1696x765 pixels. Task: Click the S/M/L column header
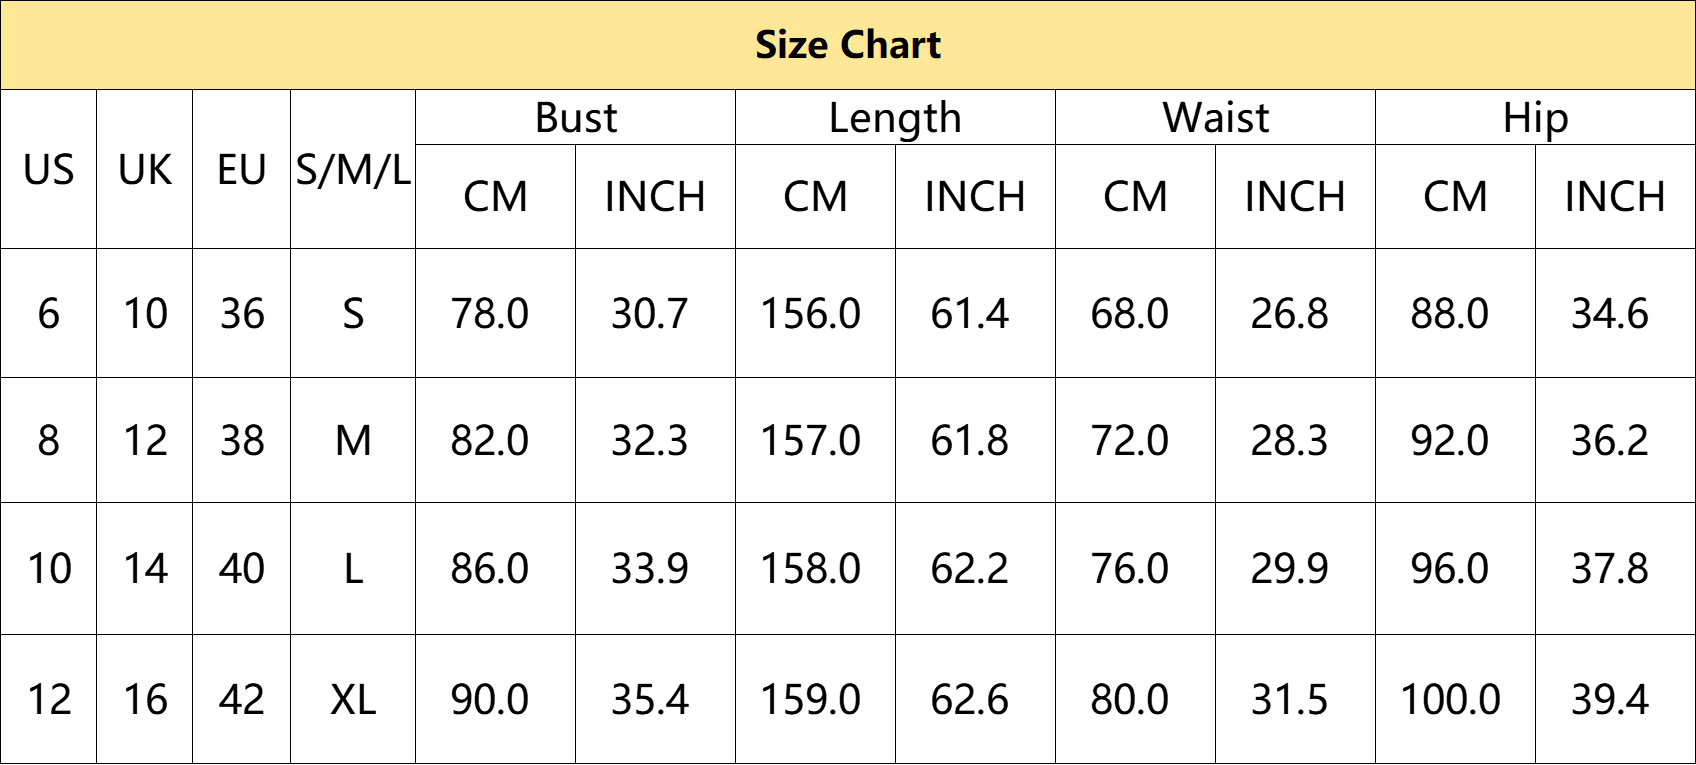pos(353,169)
